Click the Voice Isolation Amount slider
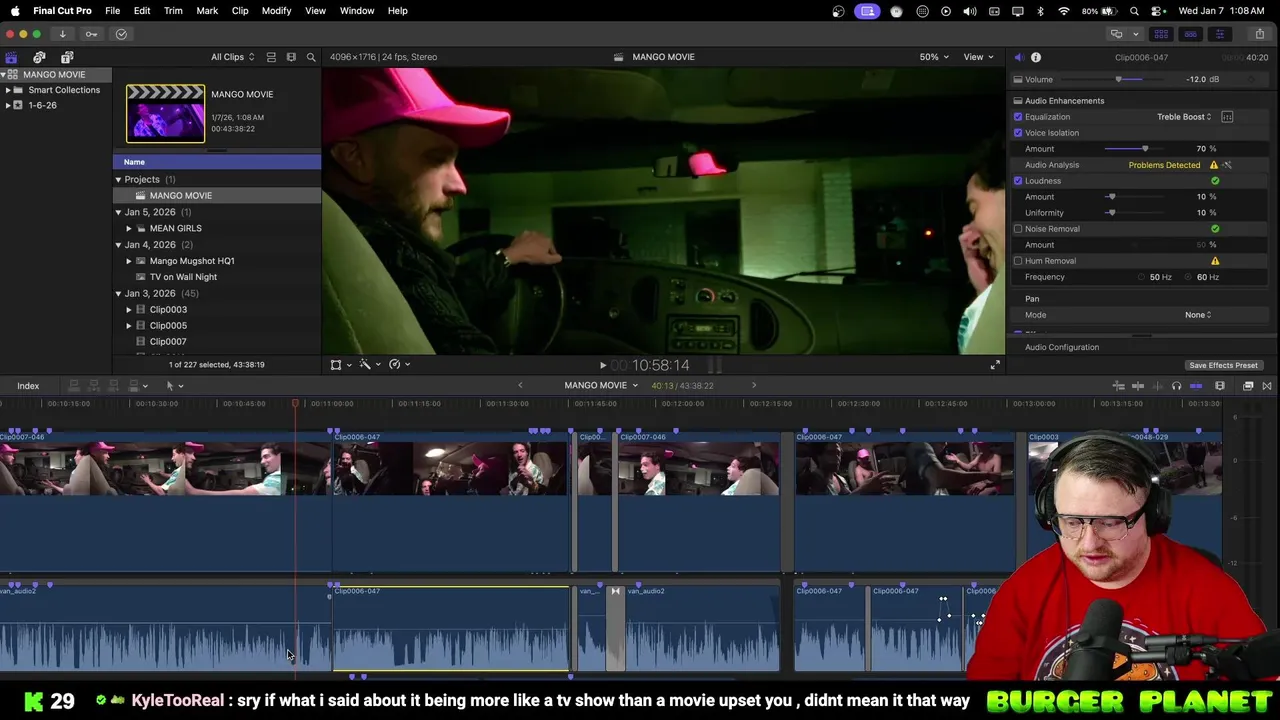Image resolution: width=1280 pixels, height=720 pixels. [x=1133, y=149]
